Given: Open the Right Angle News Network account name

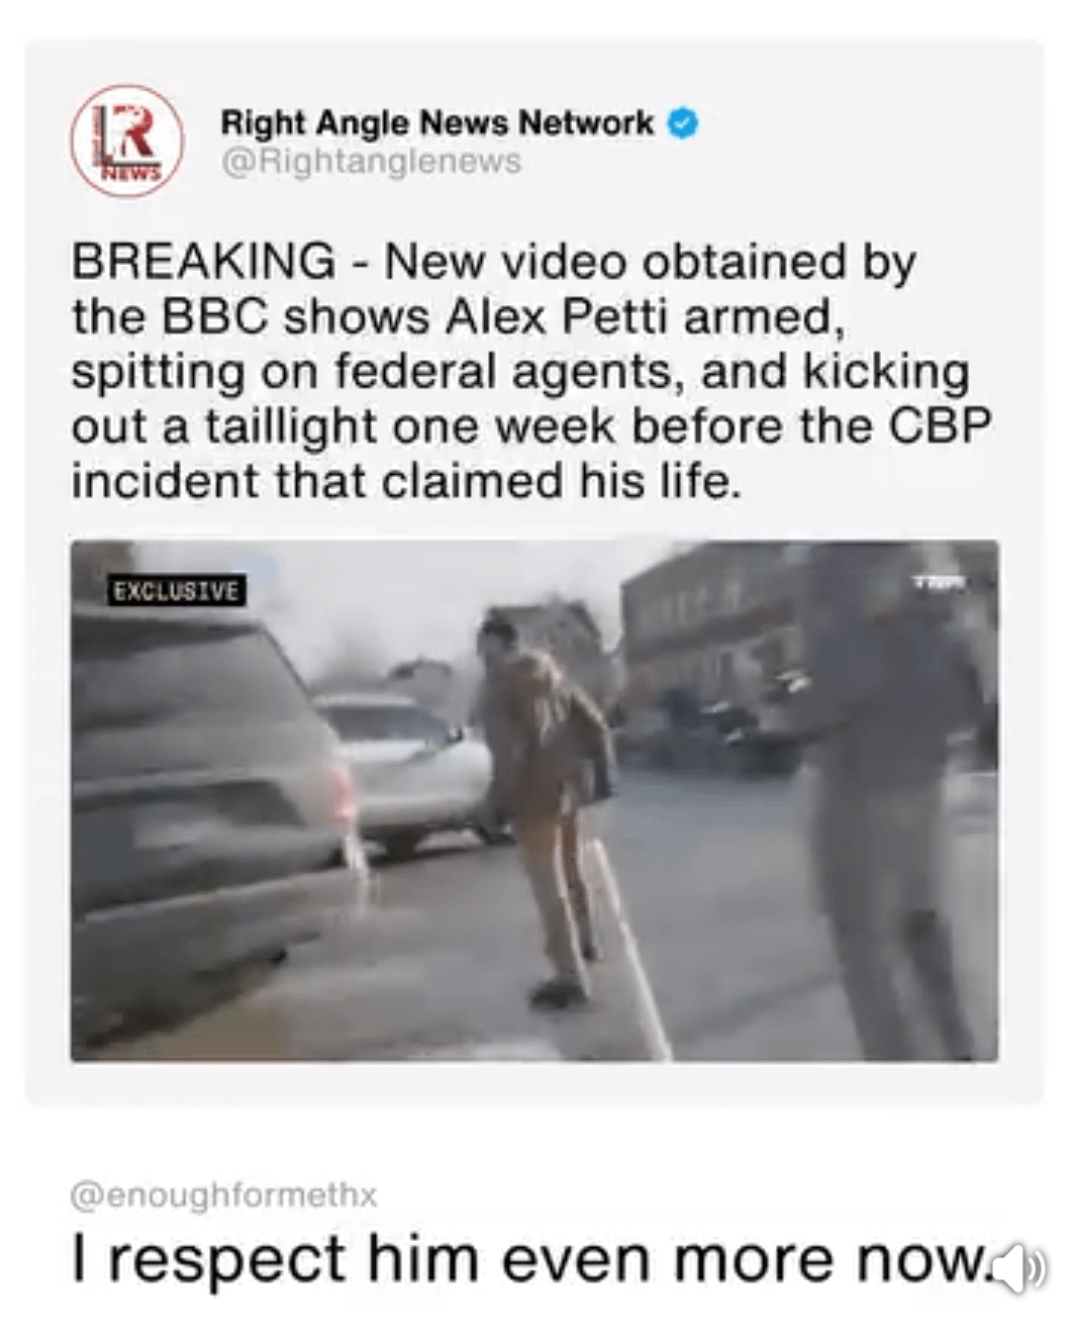Looking at the screenshot, I should coord(437,123).
